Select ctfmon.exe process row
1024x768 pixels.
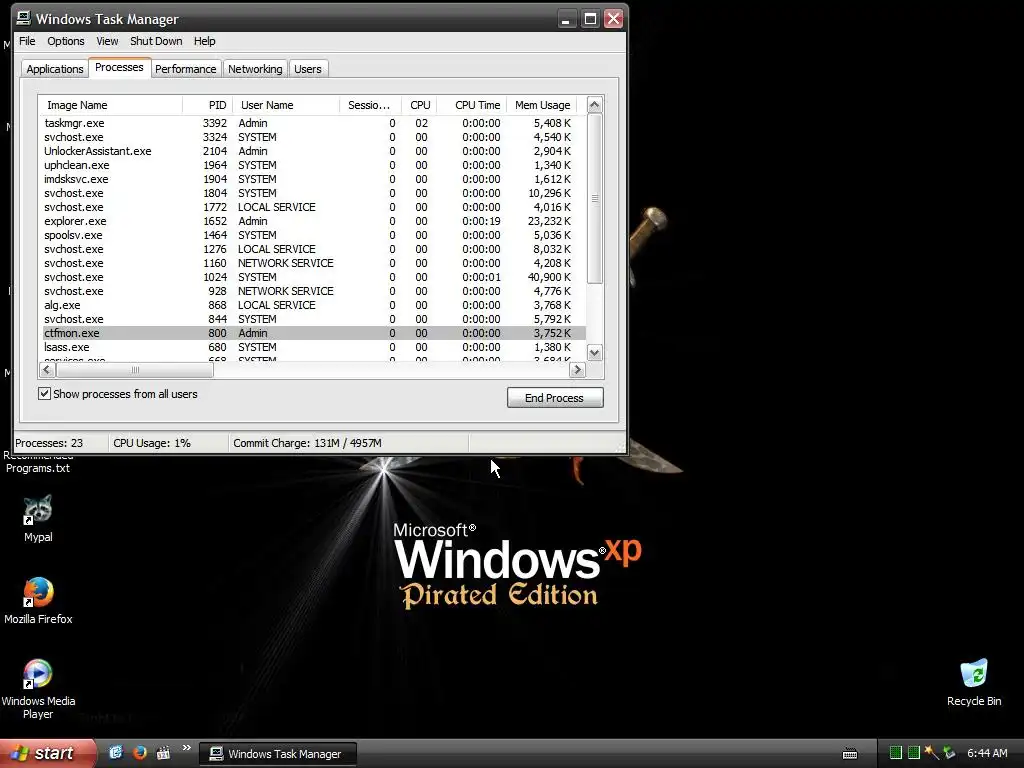312,333
